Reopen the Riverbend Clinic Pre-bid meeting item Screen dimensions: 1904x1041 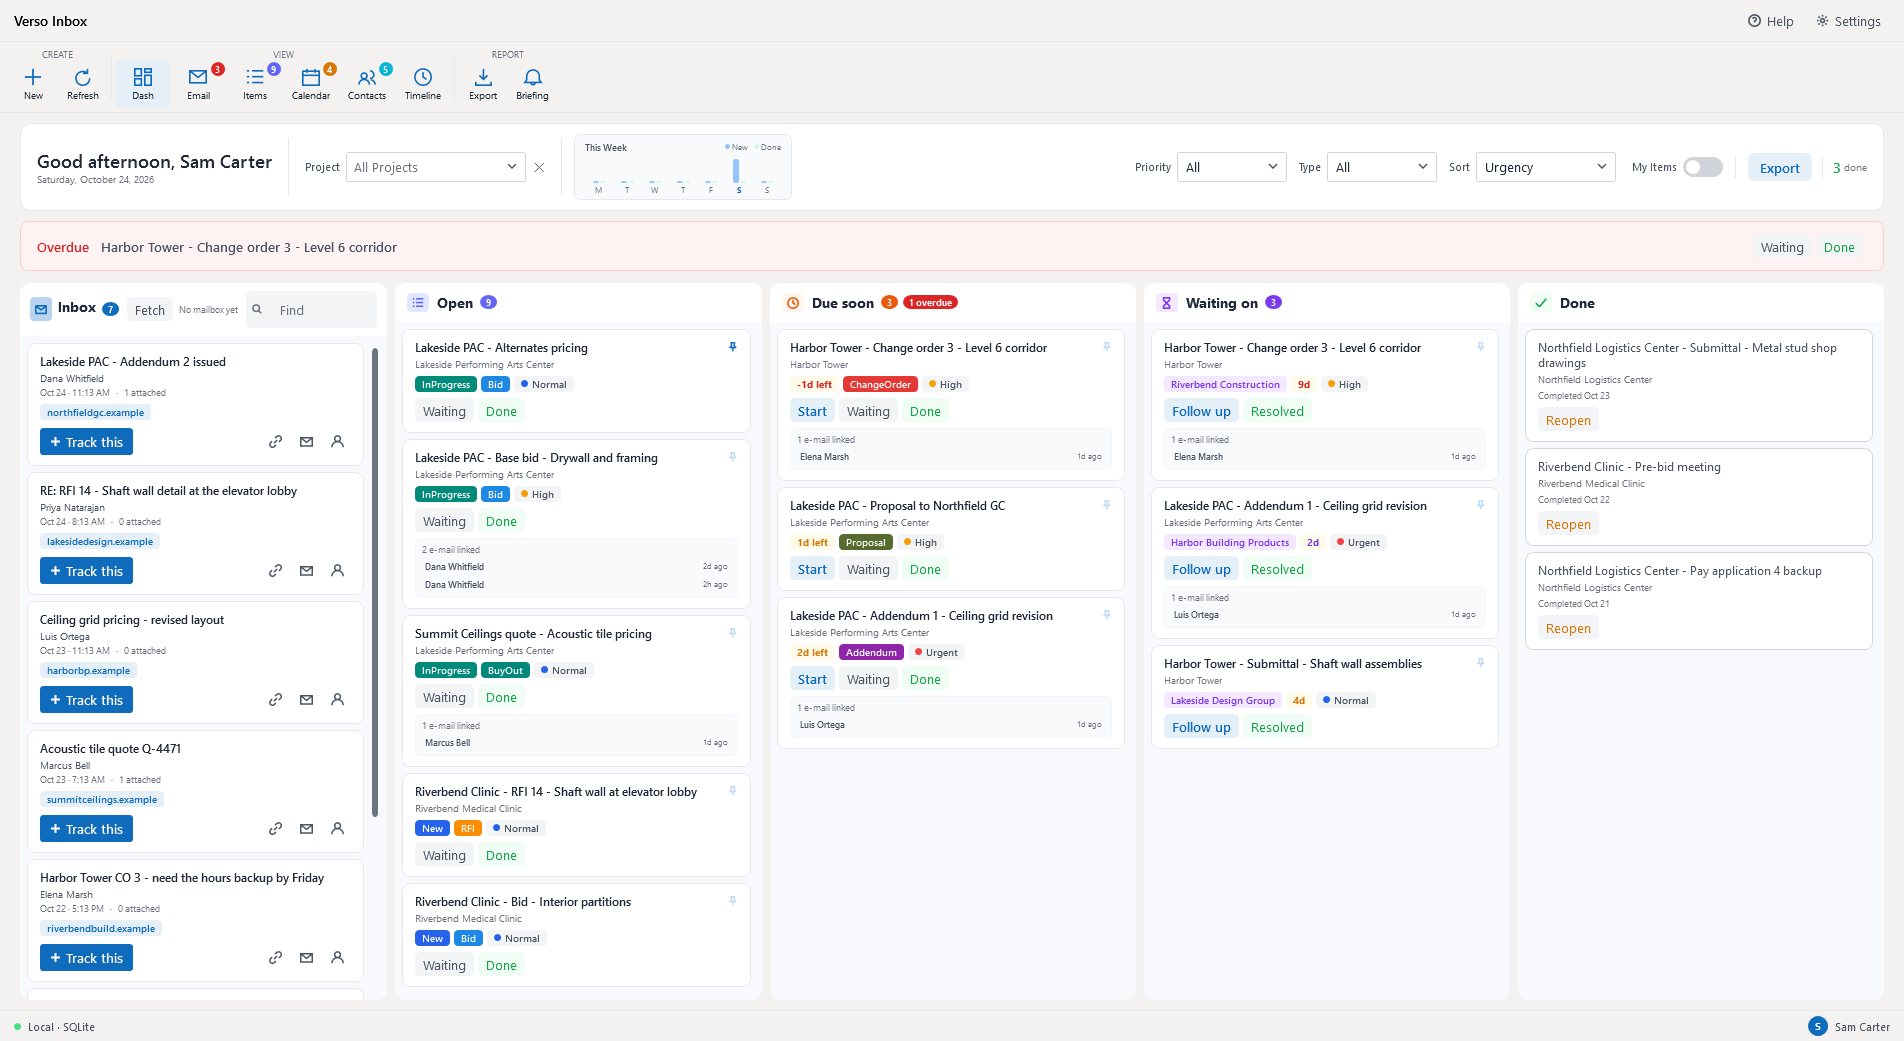coord(1568,524)
